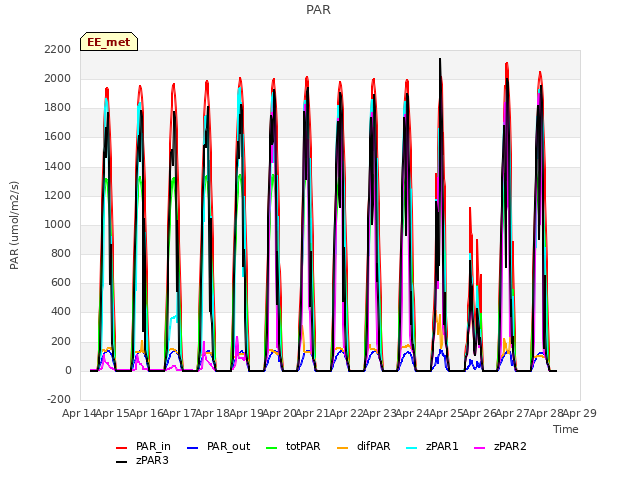Click the PAR (umol/m2/s) y-axis label
Viewport: 640px width, 480px height.
pos(14,225)
